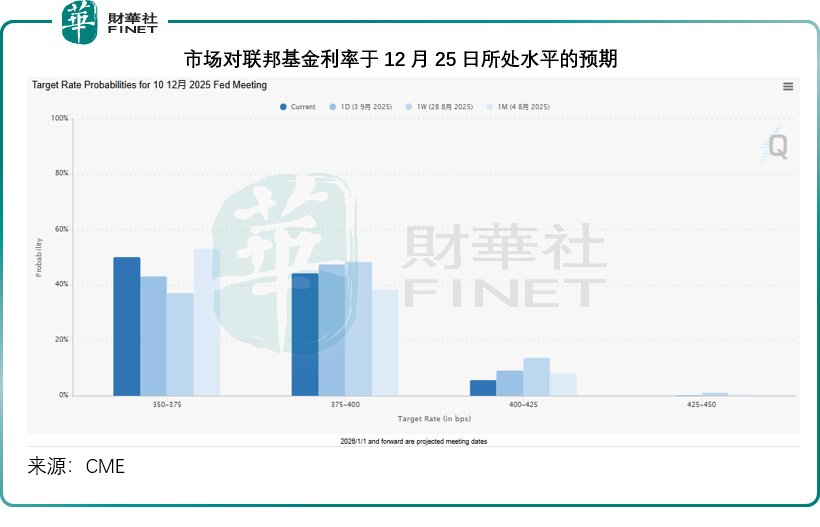Select the Current bar for 350-375

pyautogui.click(x=127, y=326)
